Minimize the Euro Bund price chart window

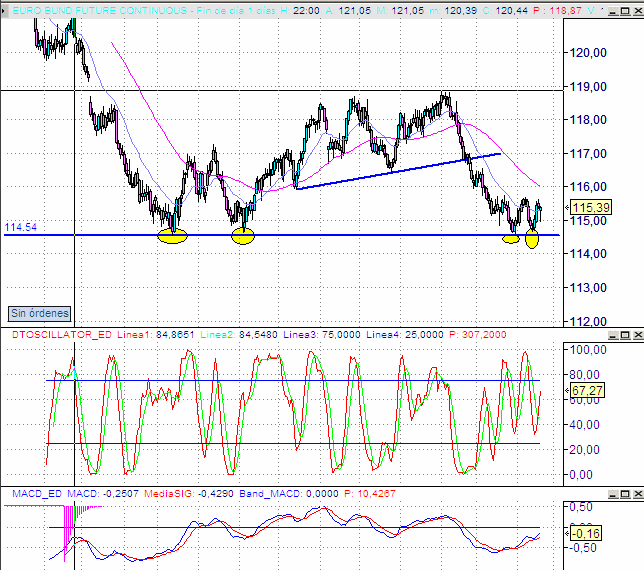click(613, 11)
